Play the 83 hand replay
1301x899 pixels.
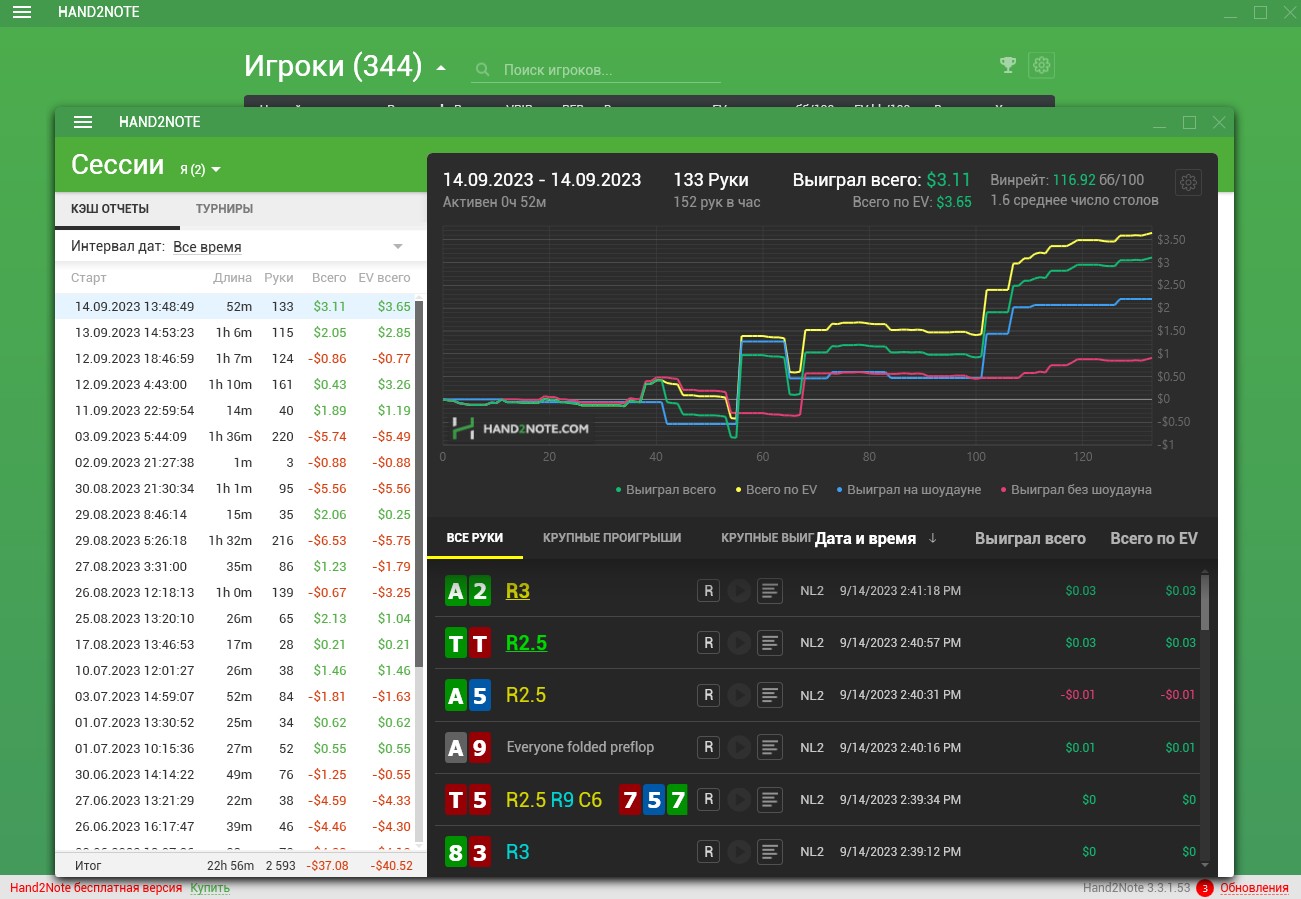[x=739, y=851]
